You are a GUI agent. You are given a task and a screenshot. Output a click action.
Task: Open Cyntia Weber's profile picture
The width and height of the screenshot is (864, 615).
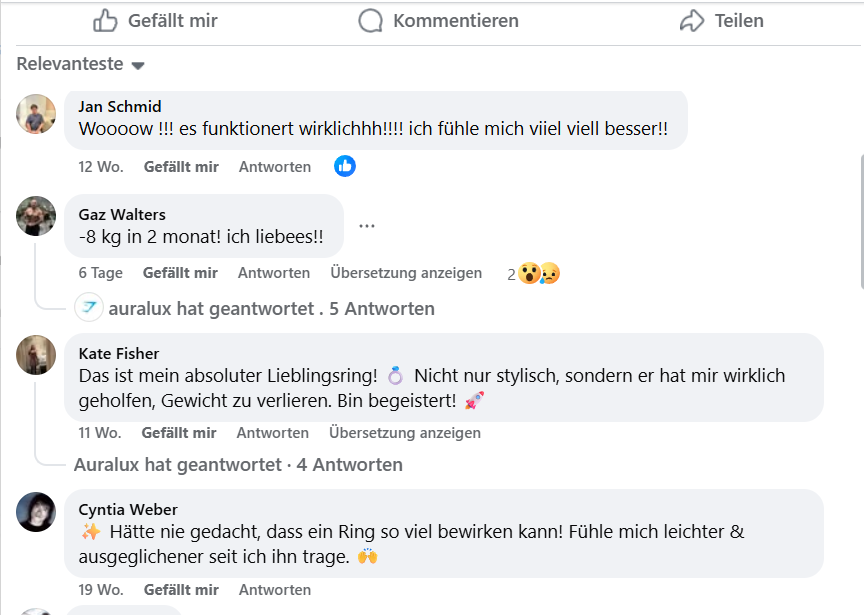pos(36,512)
